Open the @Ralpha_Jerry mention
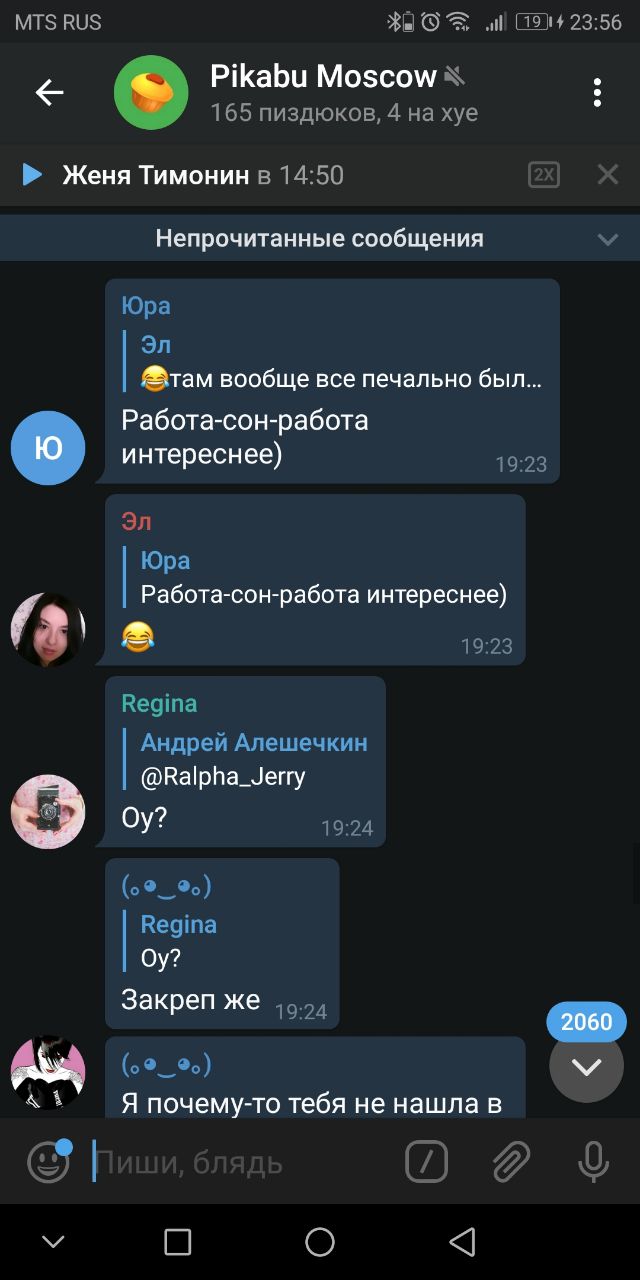 (223, 776)
